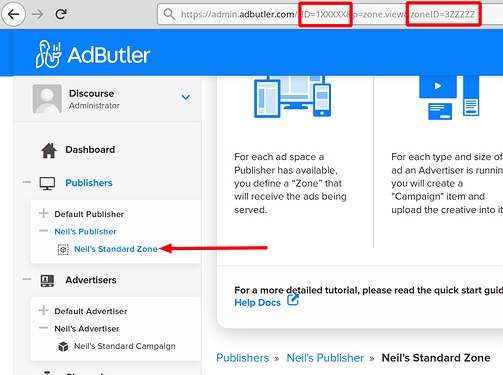Click the Campaign video ad illustration
The height and width of the screenshot is (375, 503).
click(449, 97)
